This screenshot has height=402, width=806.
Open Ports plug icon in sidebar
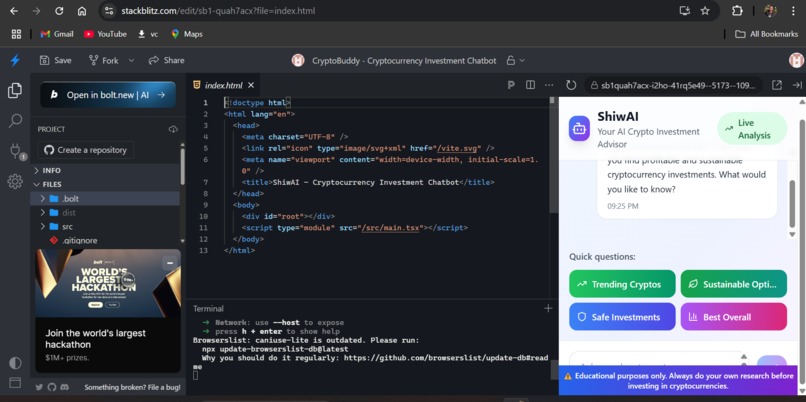tap(15, 151)
